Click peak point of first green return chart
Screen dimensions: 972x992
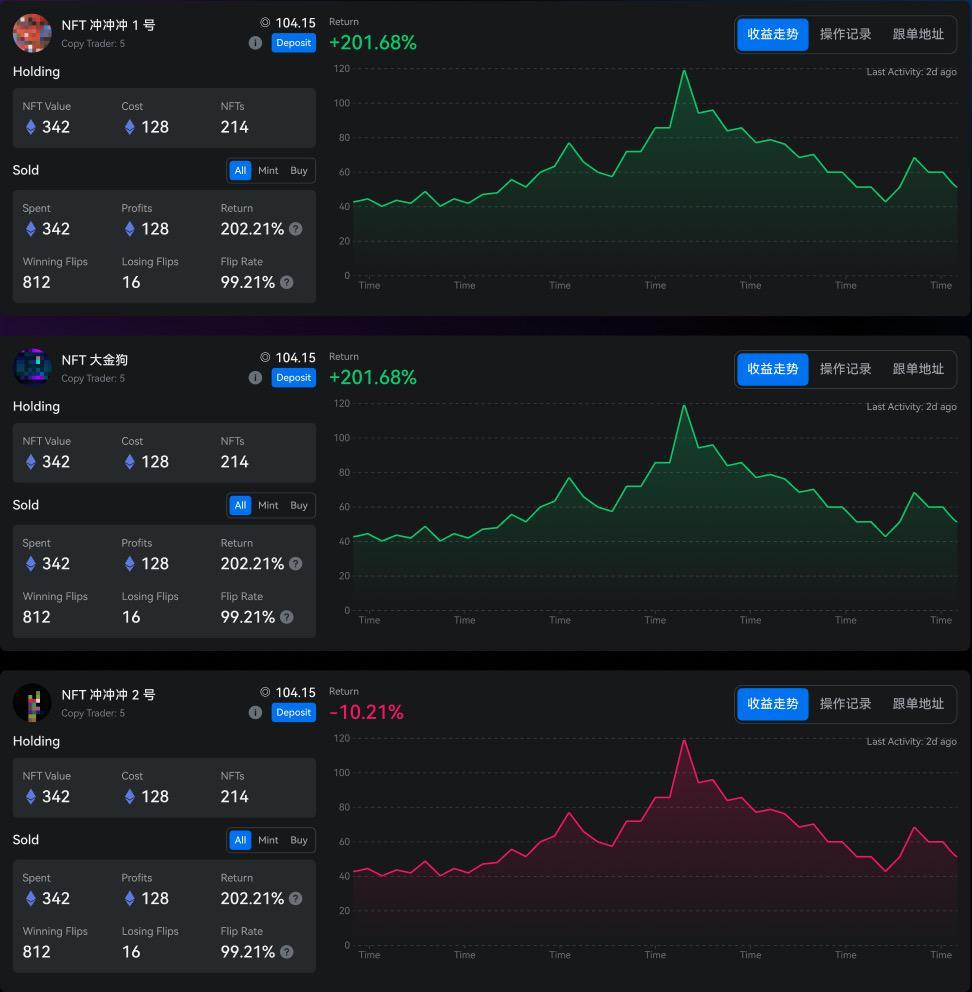click(685, 71)
